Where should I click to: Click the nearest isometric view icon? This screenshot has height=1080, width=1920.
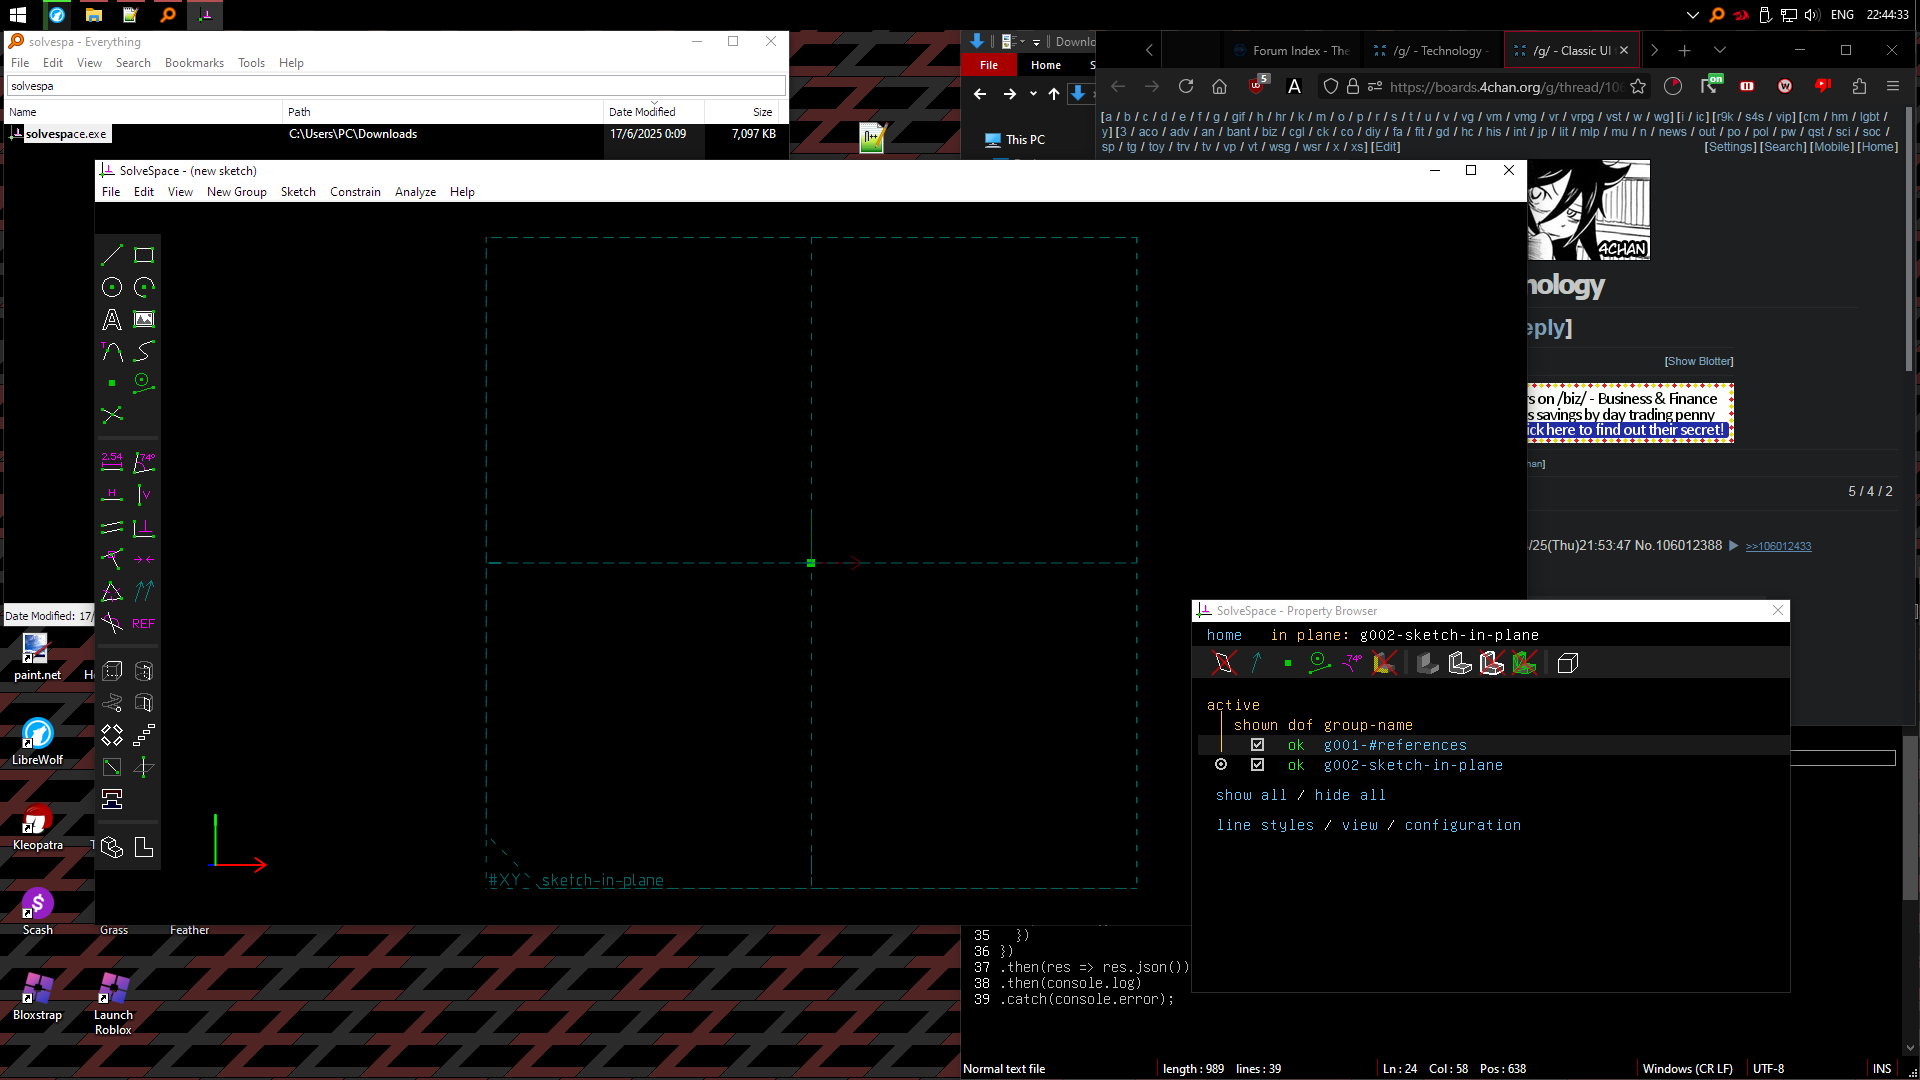(112, 847)
